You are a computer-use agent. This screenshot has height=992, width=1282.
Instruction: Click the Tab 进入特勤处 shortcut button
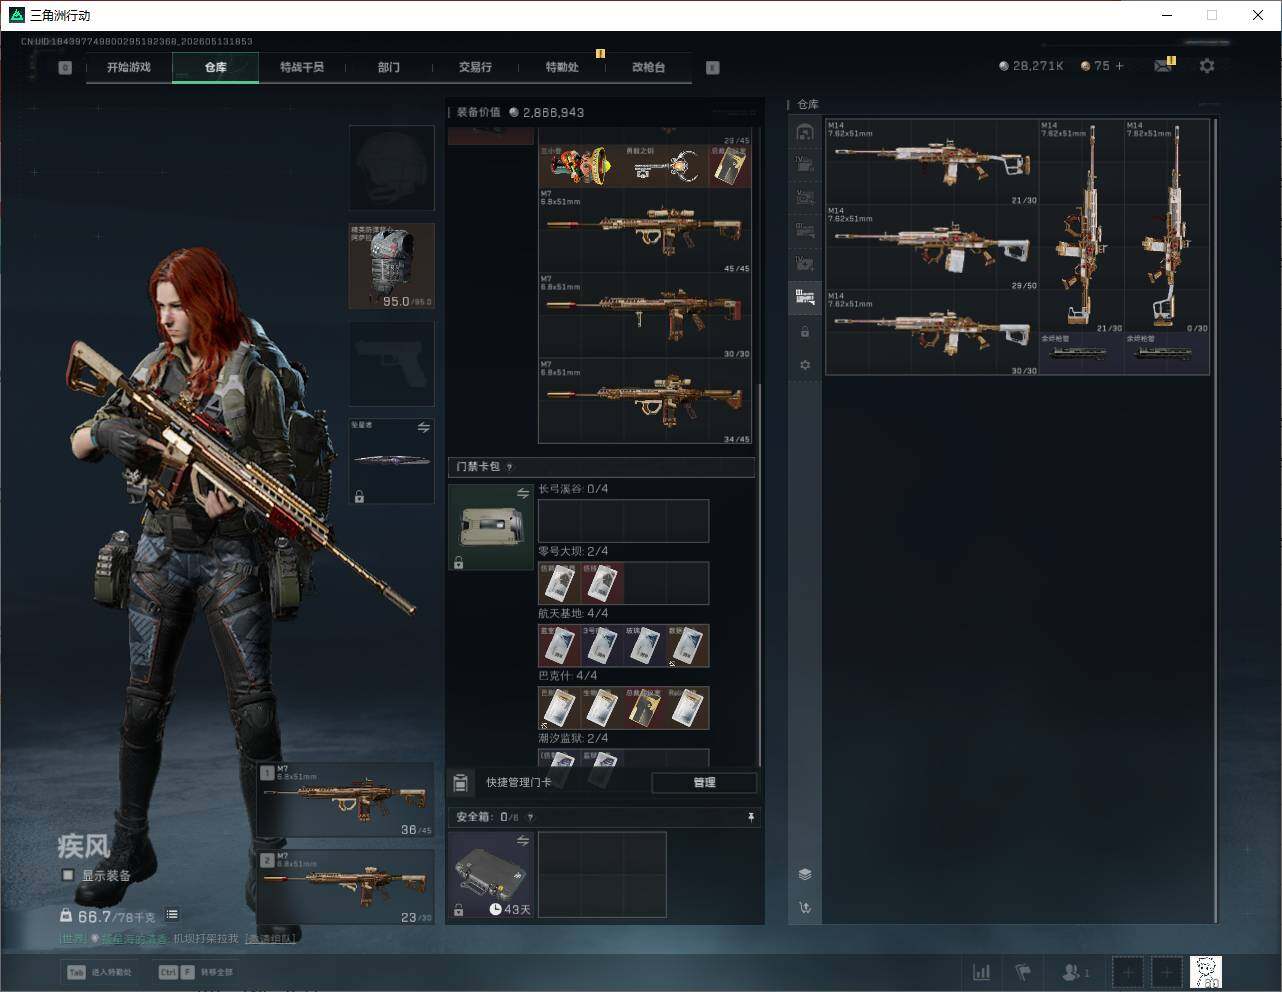pyautogui.click(x=100, y=972)
